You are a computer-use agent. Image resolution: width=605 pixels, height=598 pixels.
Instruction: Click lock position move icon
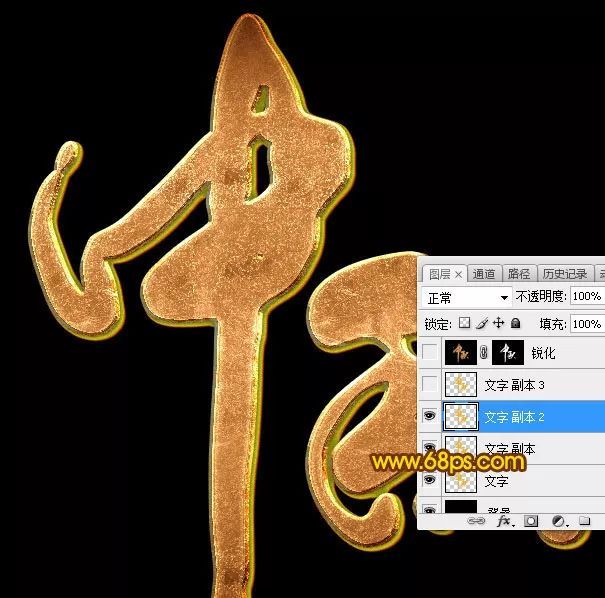tap(498, 324)
